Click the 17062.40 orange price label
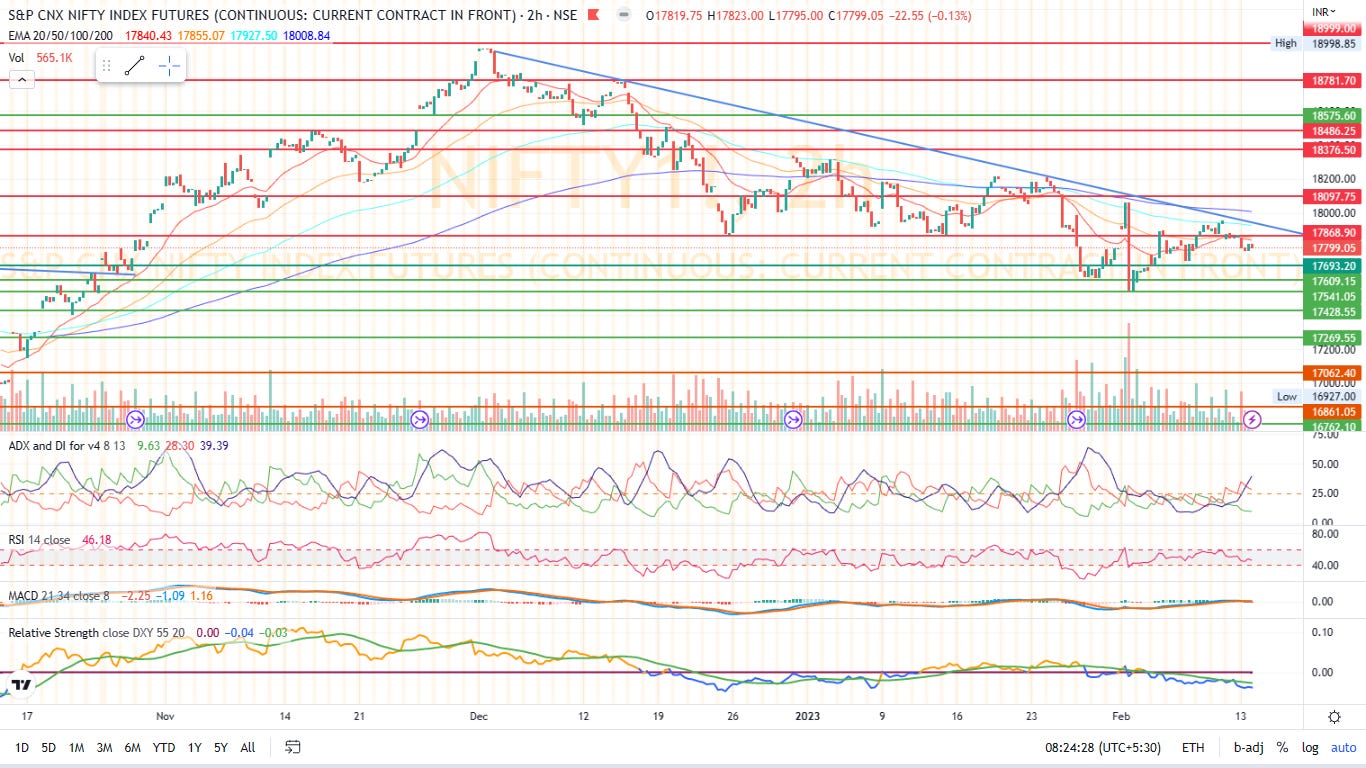The height and width of the screenshot is (768, 1366). (x=1333, y=373)
